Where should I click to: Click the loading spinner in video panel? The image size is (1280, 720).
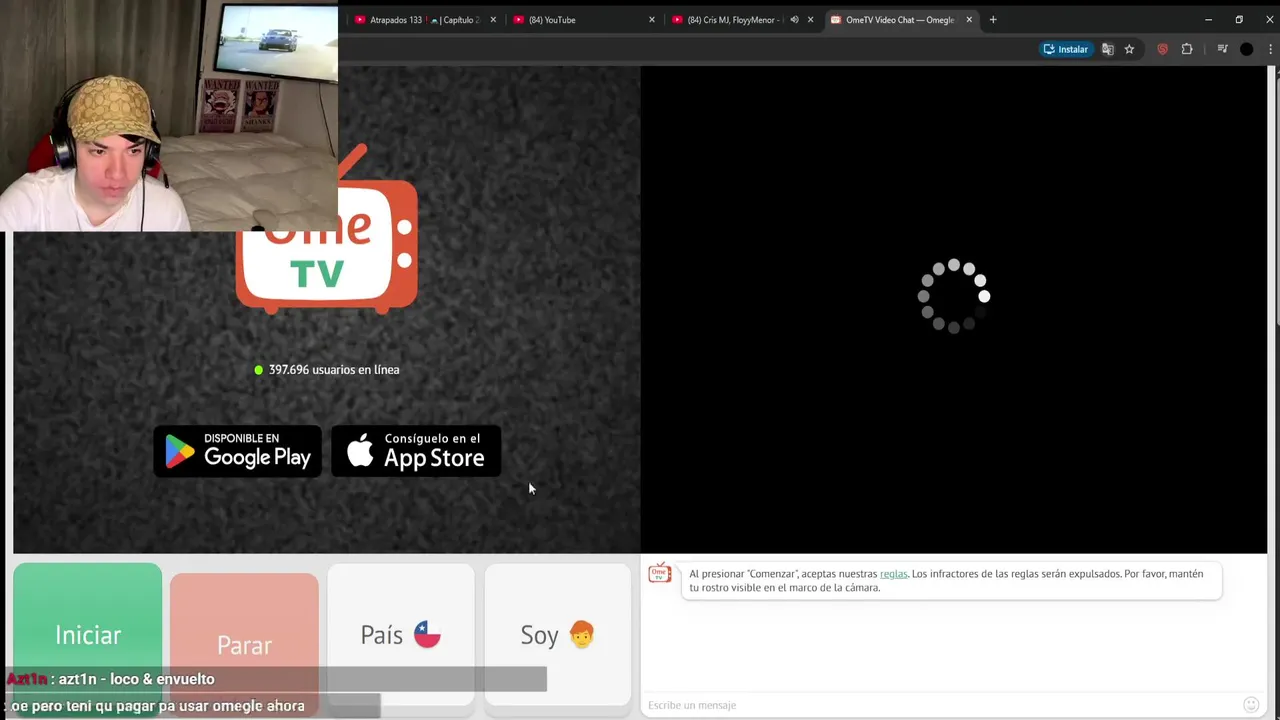(x=954, y=296)
